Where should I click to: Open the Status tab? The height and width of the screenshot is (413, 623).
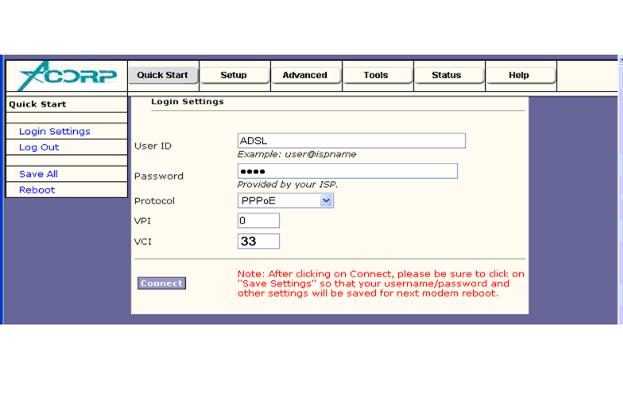[x=446, y=75]
